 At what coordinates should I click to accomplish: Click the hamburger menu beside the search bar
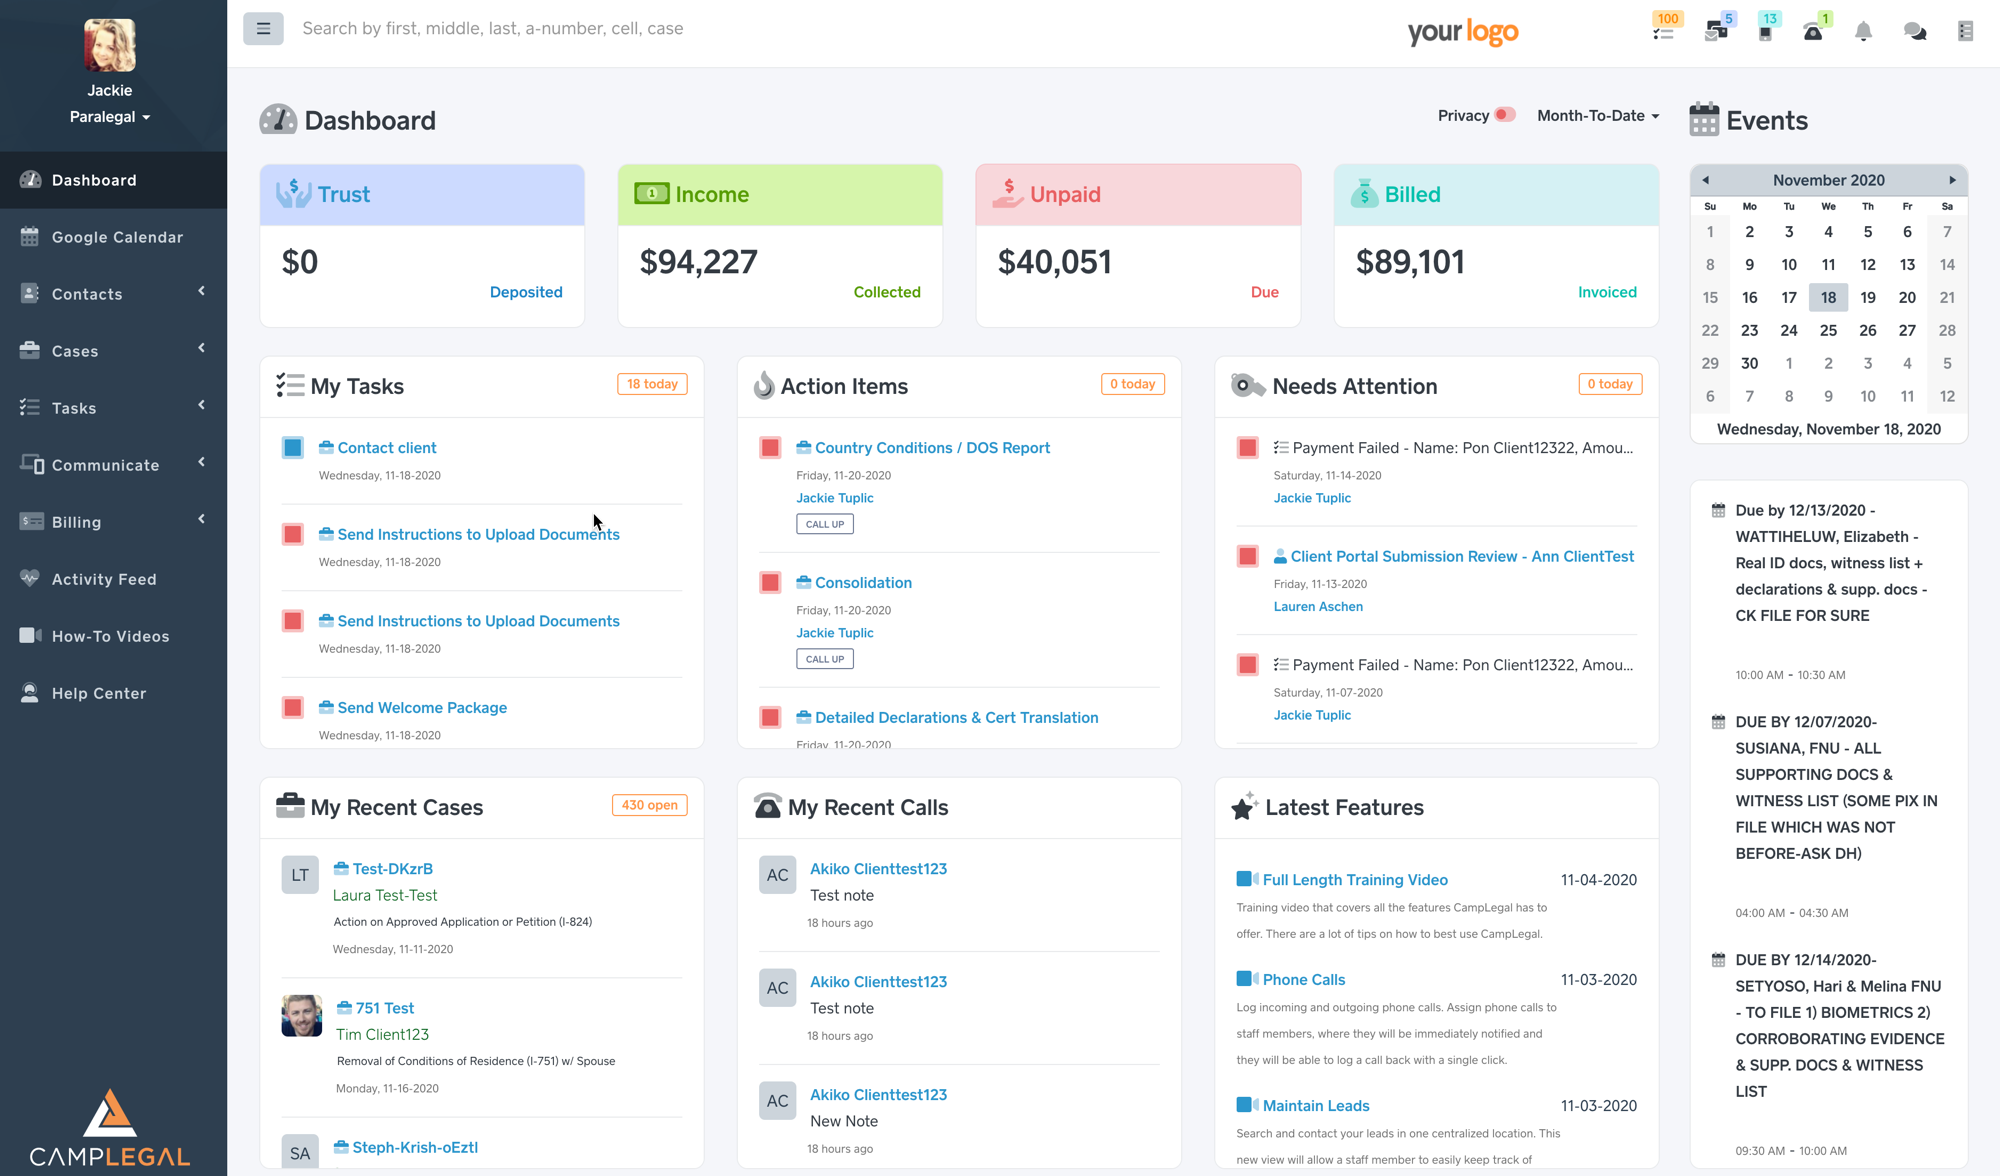pyautogui.click(x=263, y=28)
